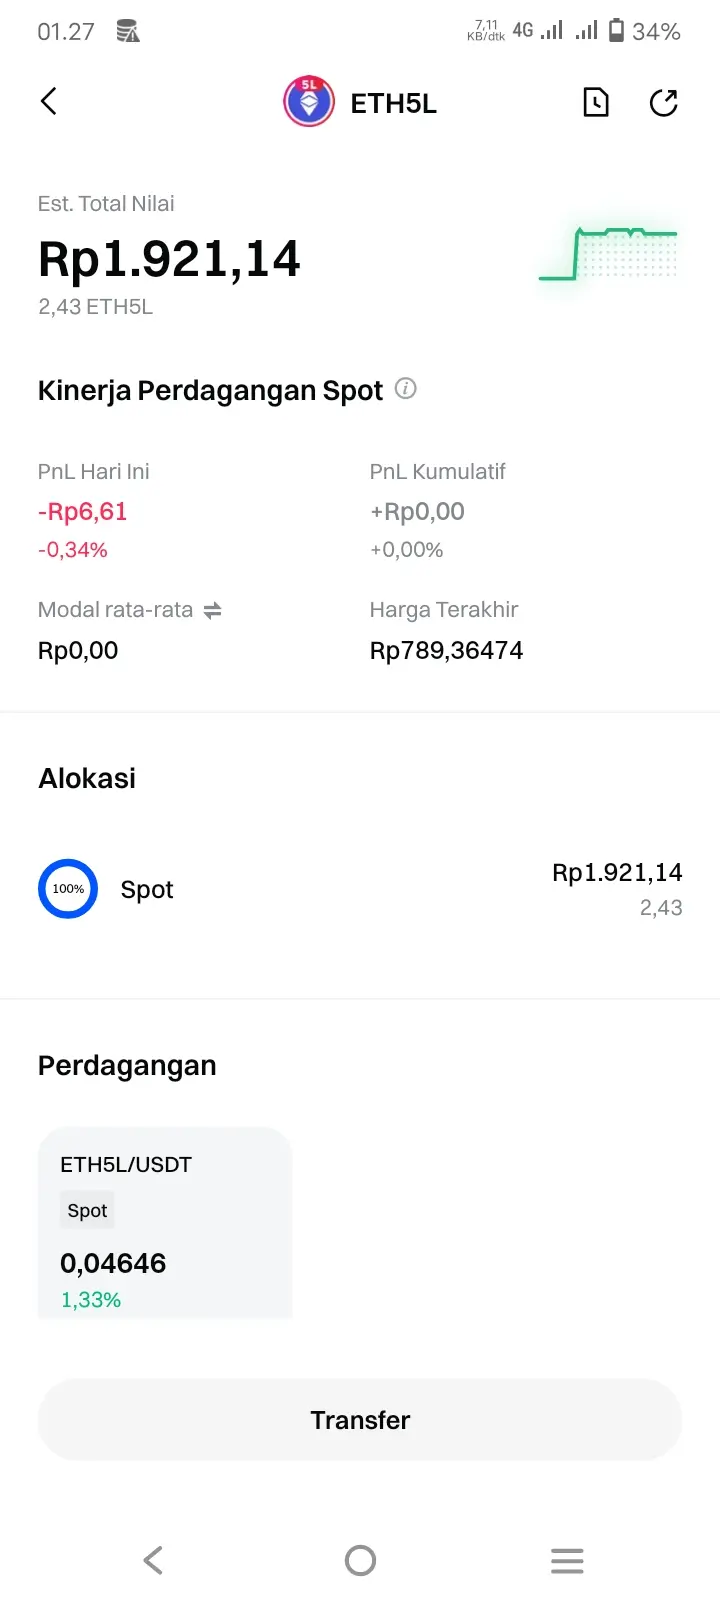Toggle the Modal rata-rata swap icon
720x1600 pixels.
click(x=212, y=610)
